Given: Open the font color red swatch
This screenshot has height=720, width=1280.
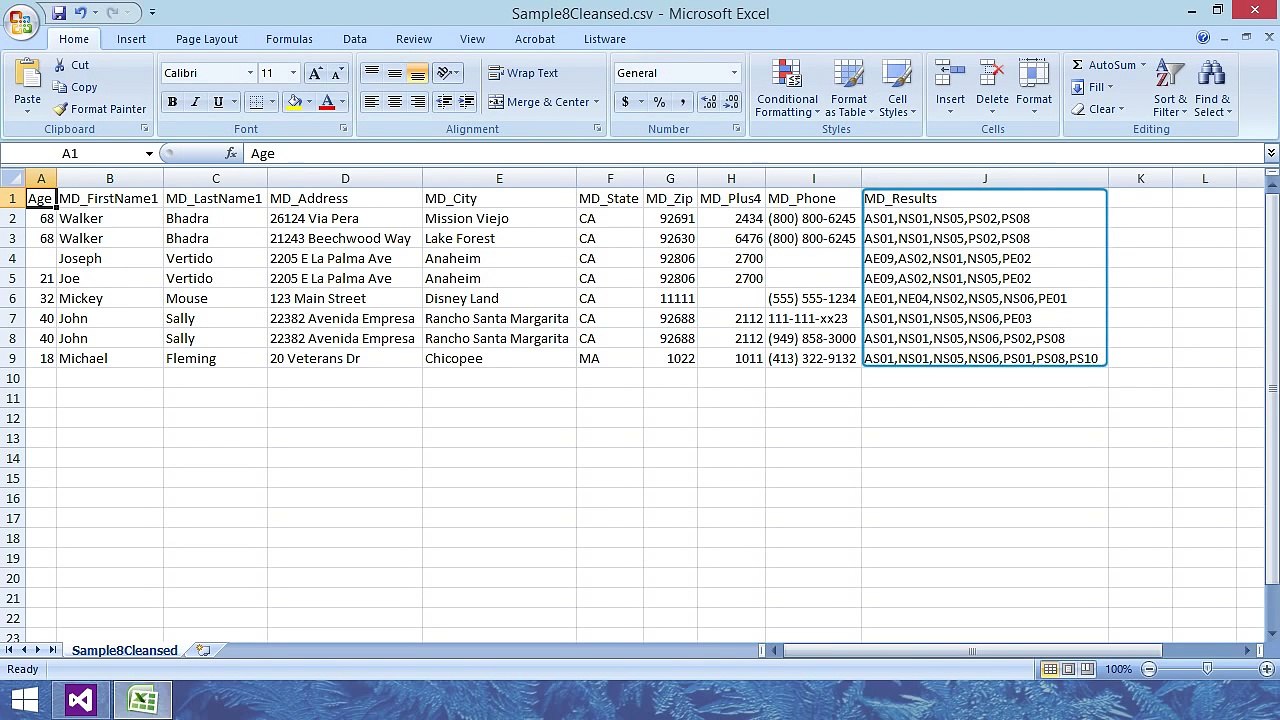Looking at the screenshot, I should click(327, 102).
